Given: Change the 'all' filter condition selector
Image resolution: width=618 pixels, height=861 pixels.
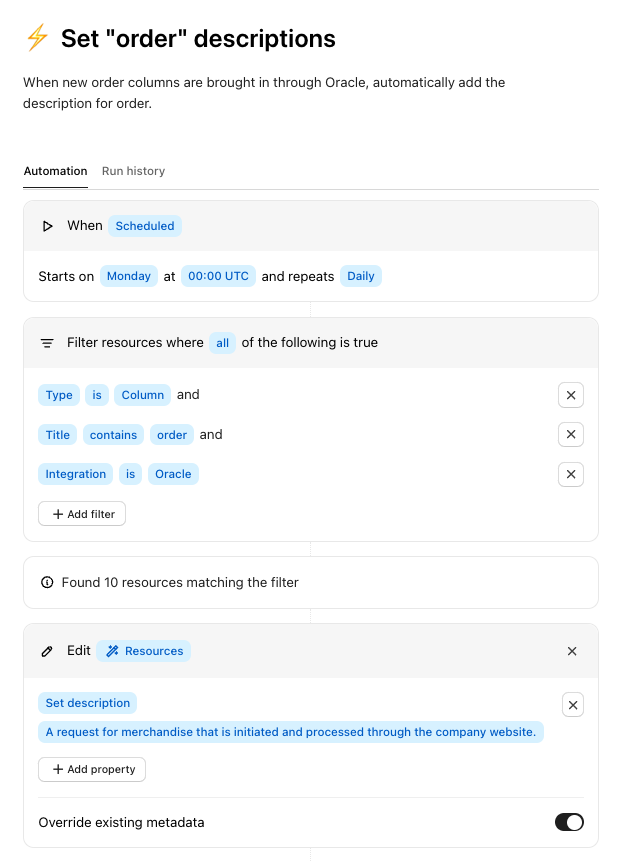Looking at the screenshot, I should click(222, 343).
